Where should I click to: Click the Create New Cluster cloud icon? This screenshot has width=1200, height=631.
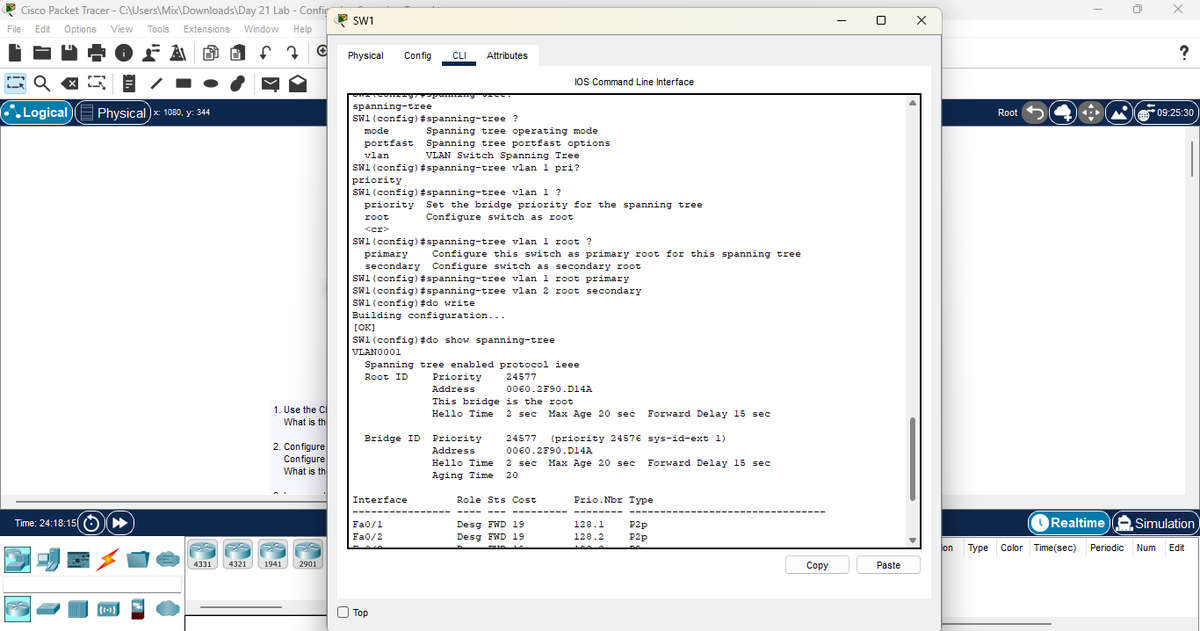[1064, 113]
